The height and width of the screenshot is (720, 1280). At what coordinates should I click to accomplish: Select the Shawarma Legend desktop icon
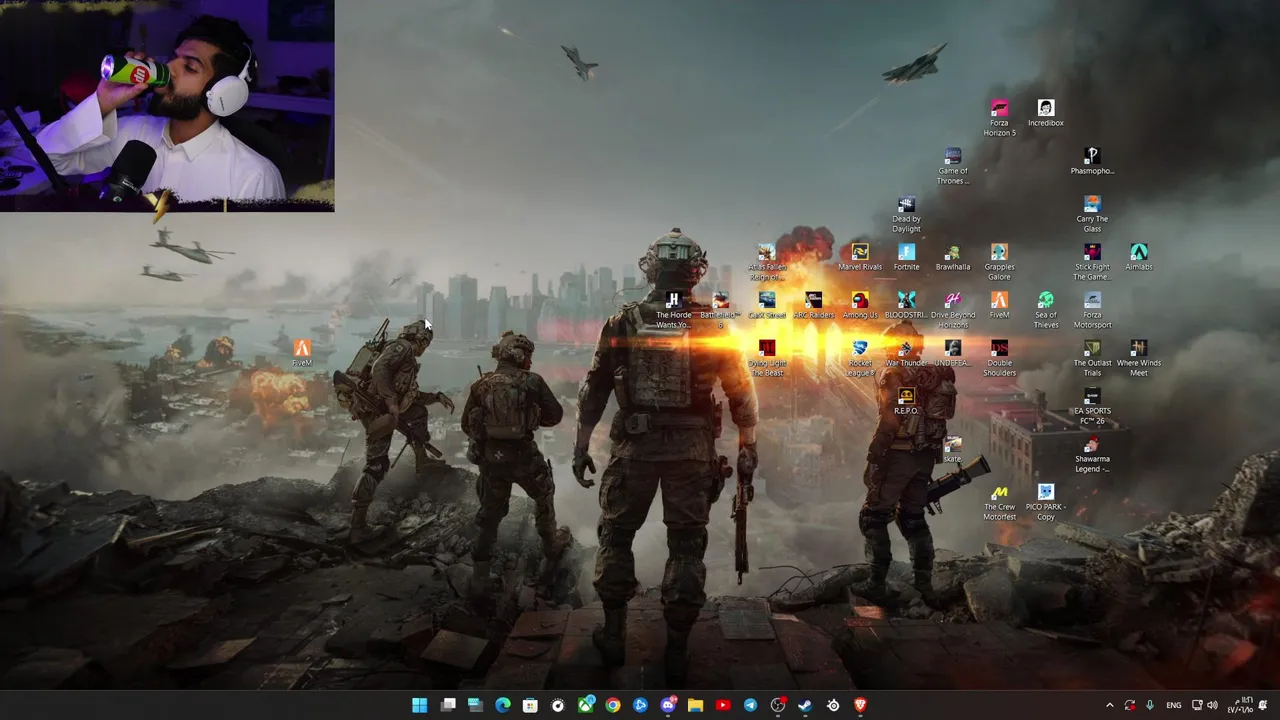pyautogui.click(x=1092, y=453)
